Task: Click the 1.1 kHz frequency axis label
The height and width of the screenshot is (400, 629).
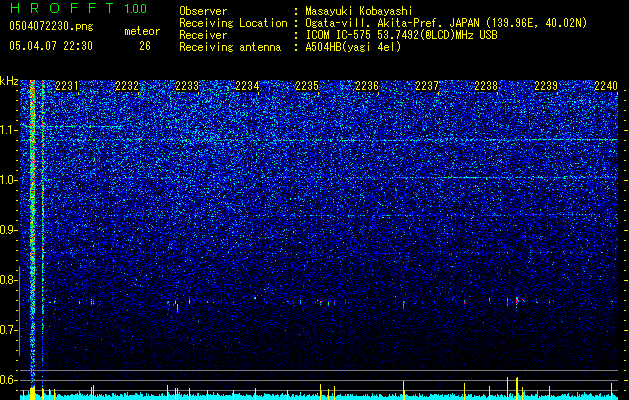Action: (x=9, y=130)
